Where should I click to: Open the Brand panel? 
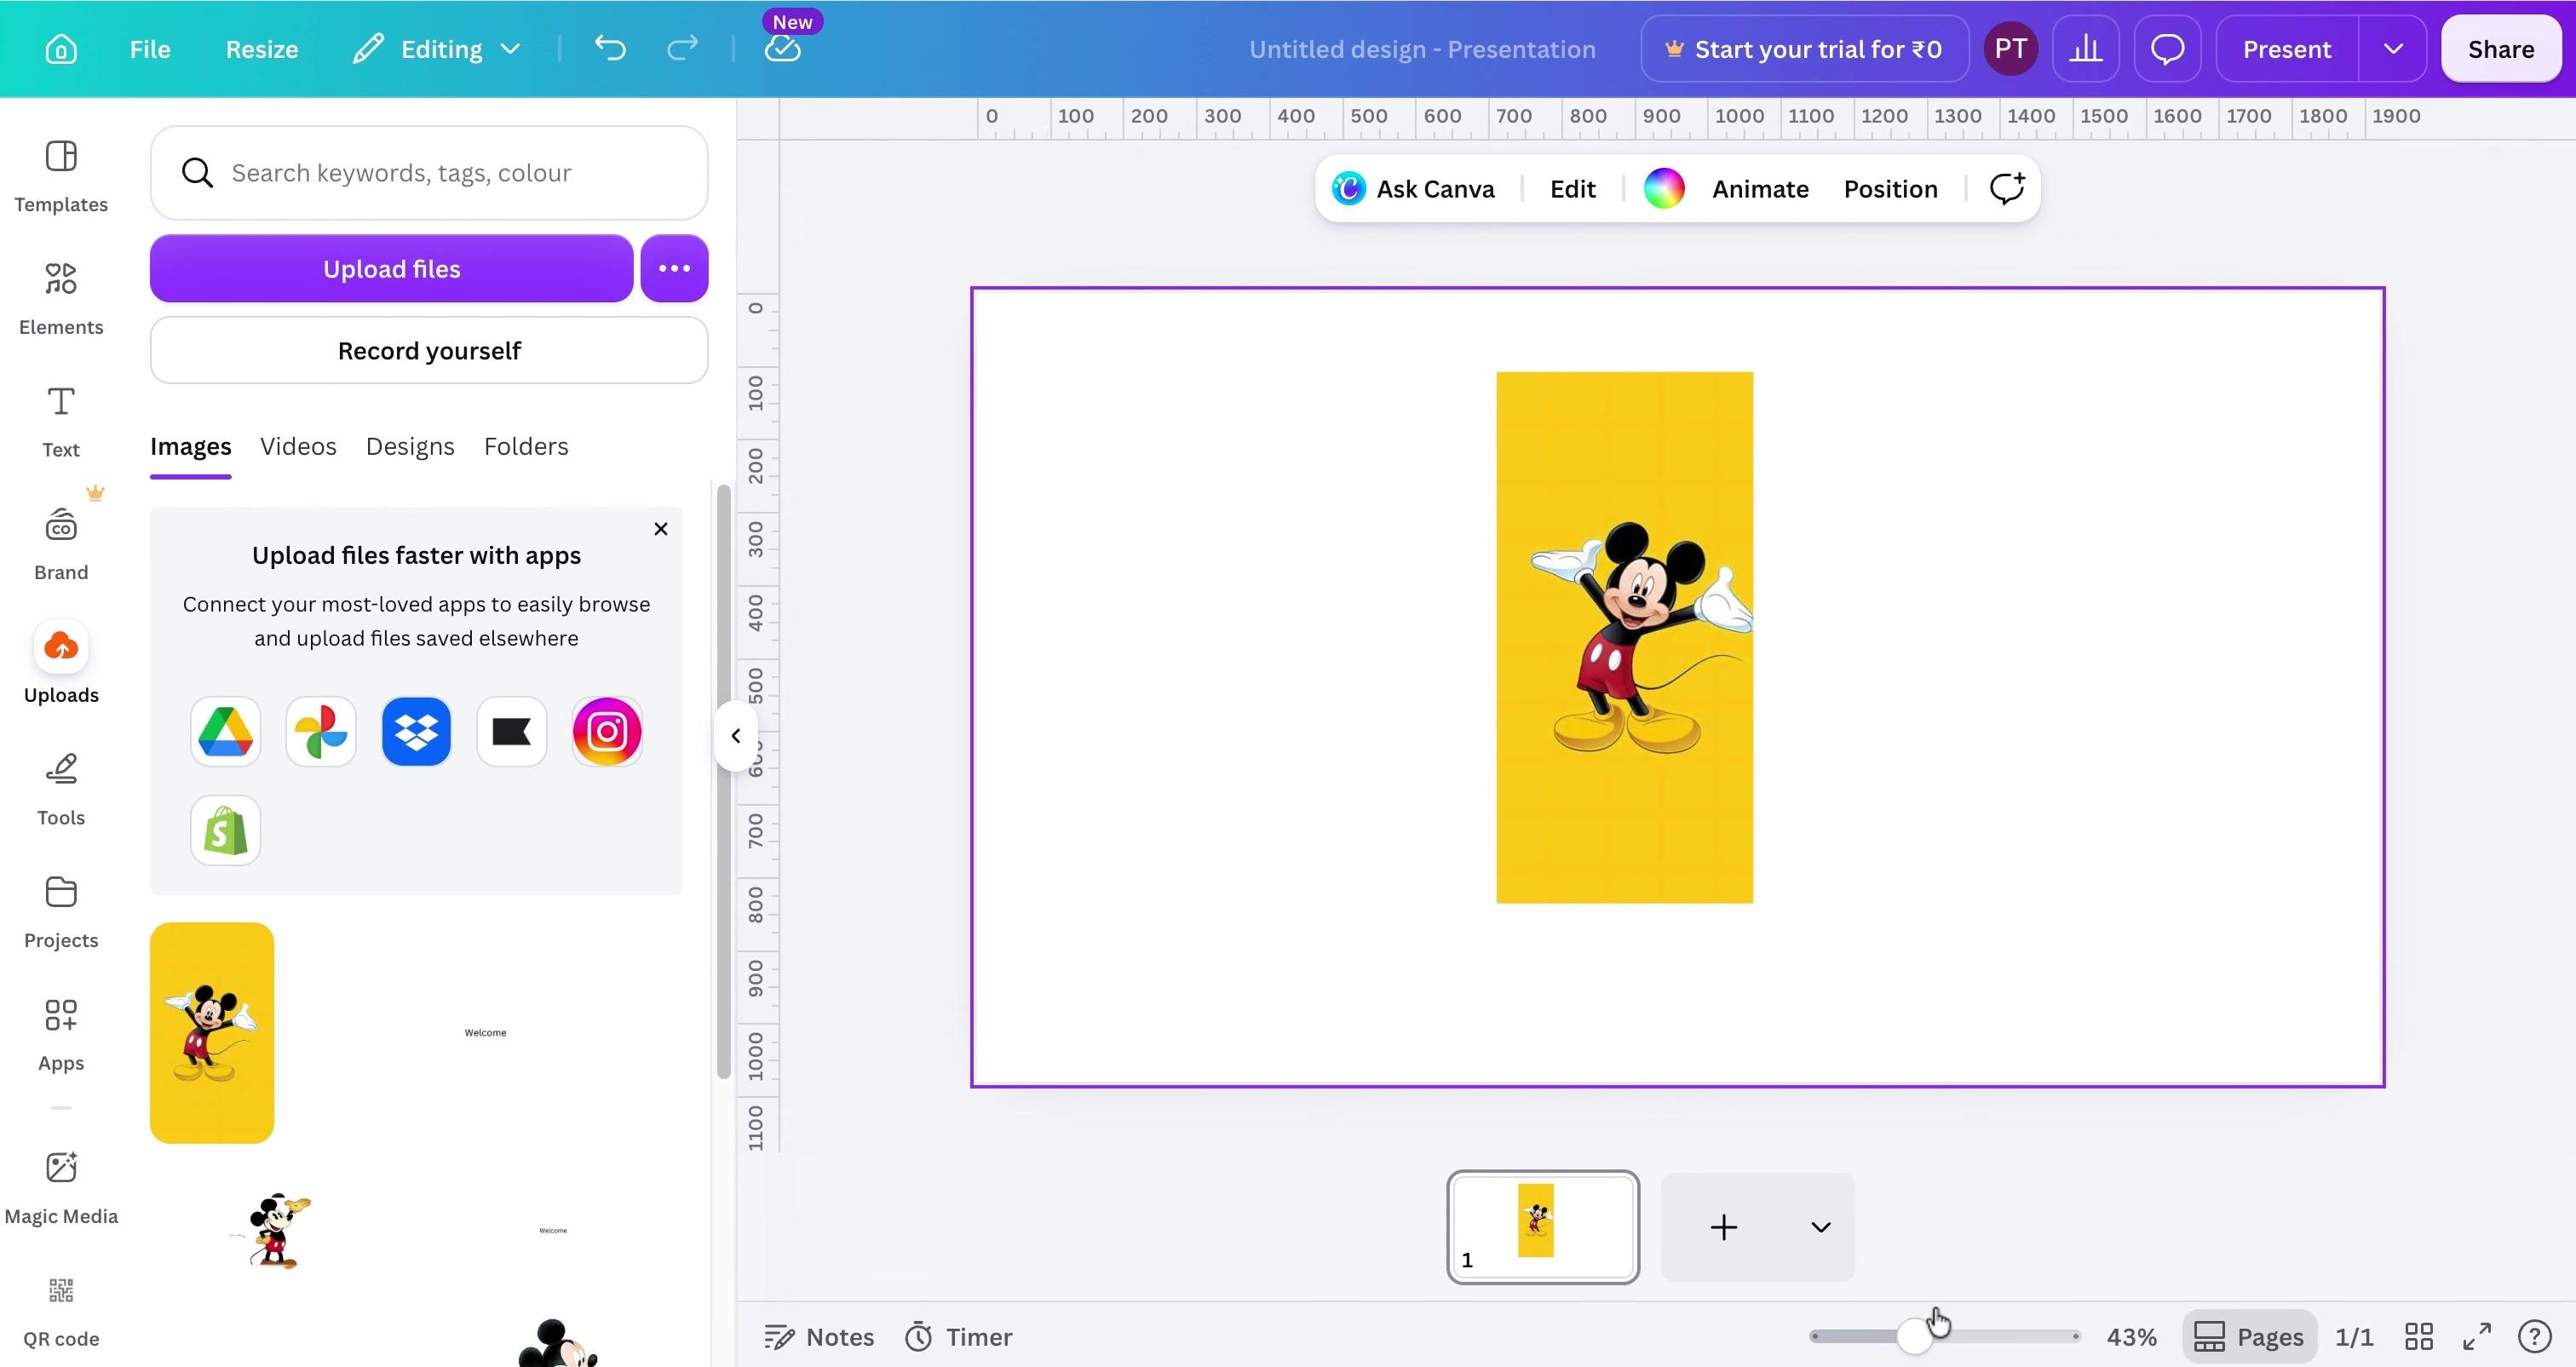coord(61,544)
